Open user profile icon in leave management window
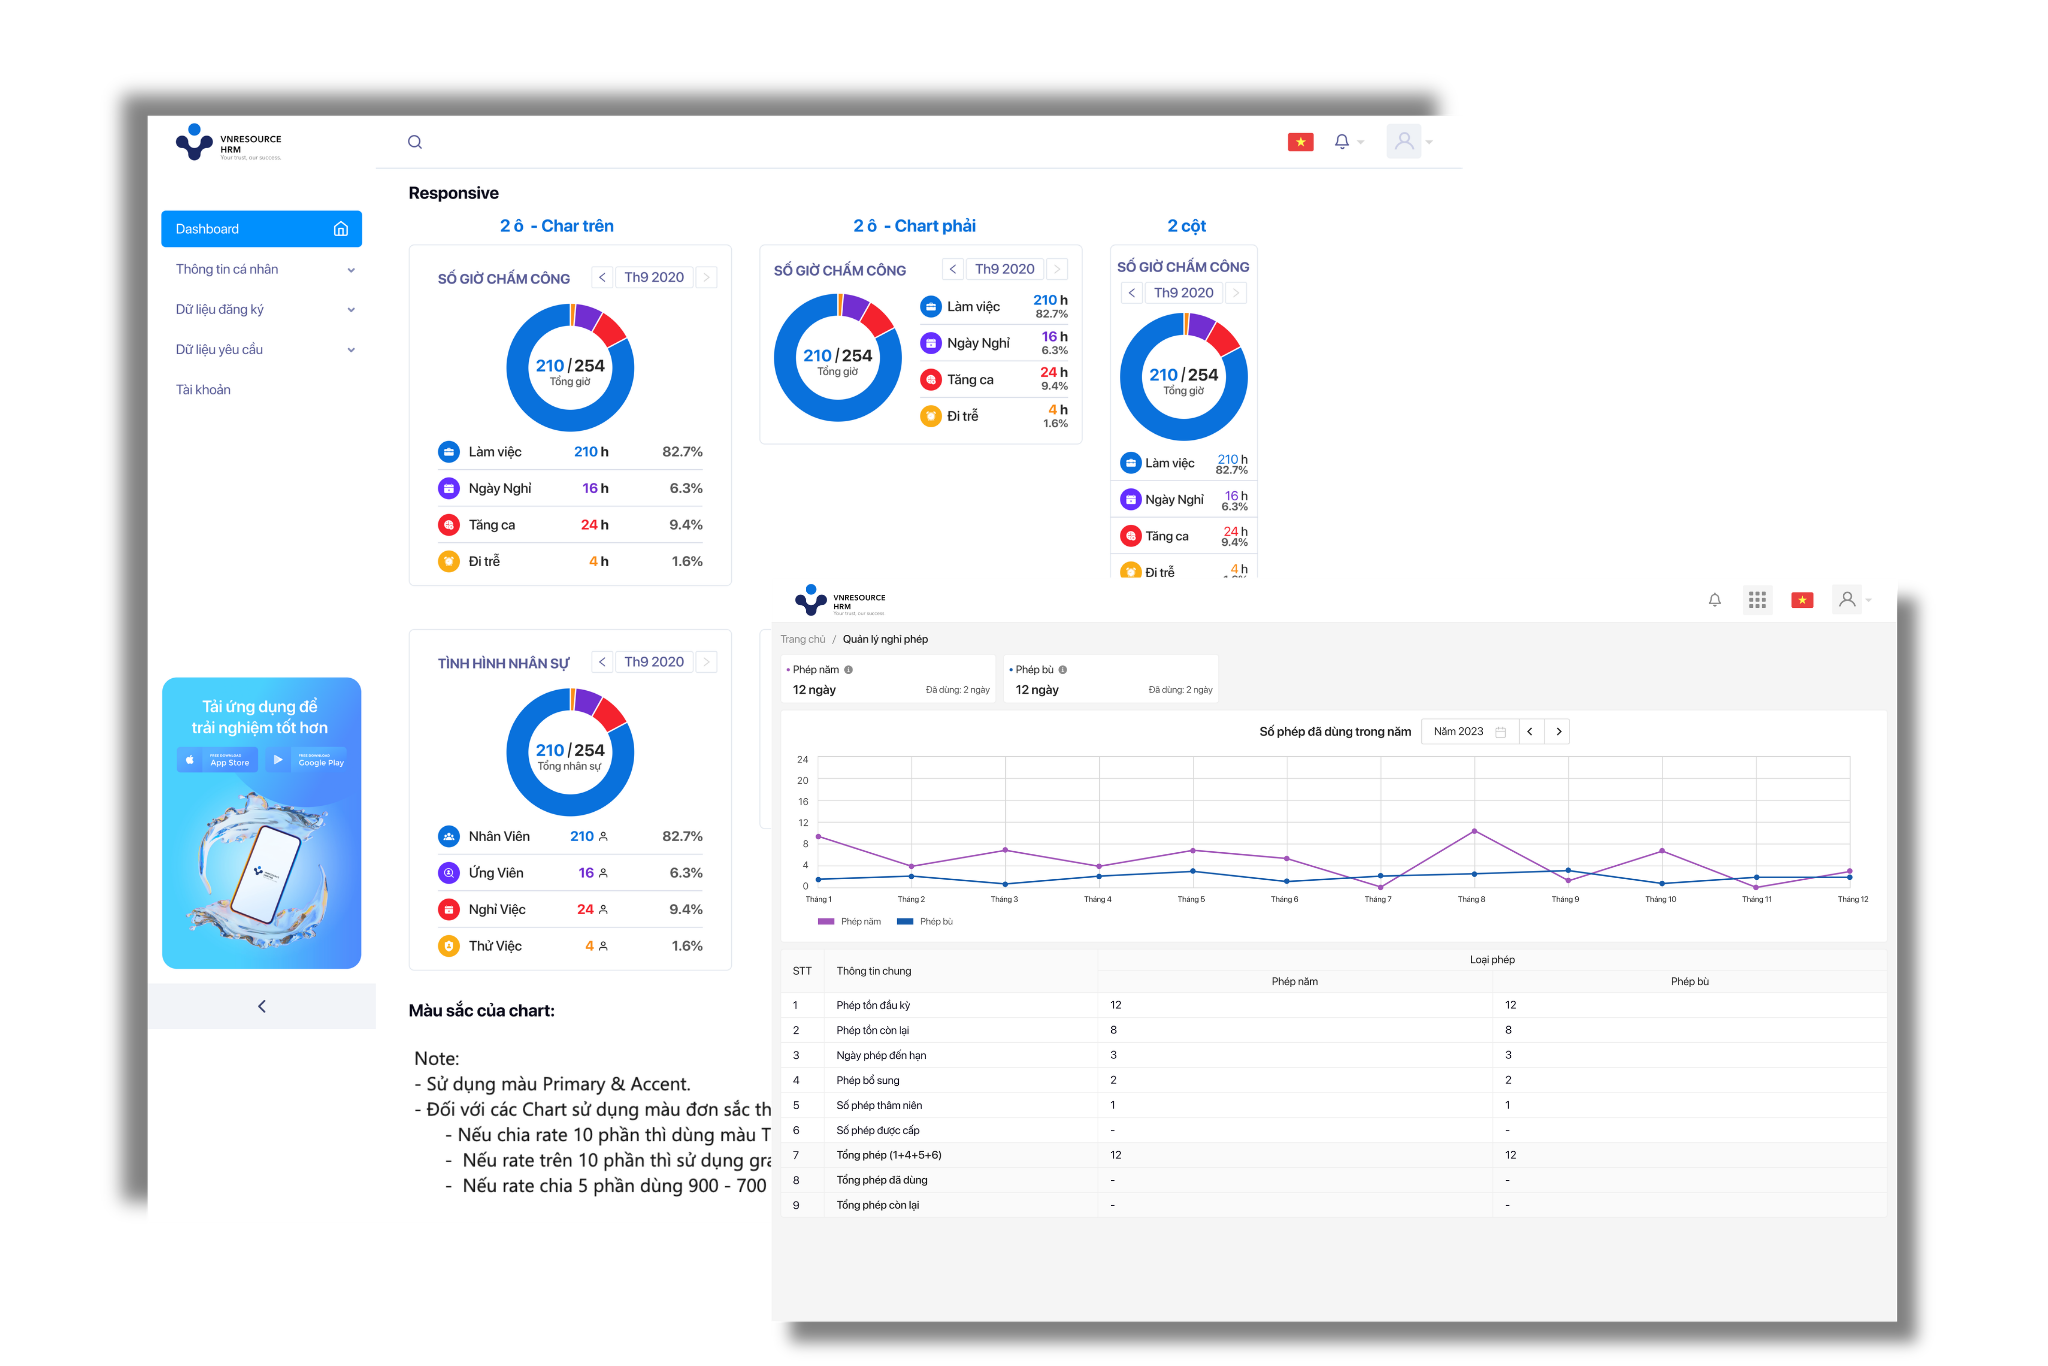2048x1366 pixels. point(1847,599)
